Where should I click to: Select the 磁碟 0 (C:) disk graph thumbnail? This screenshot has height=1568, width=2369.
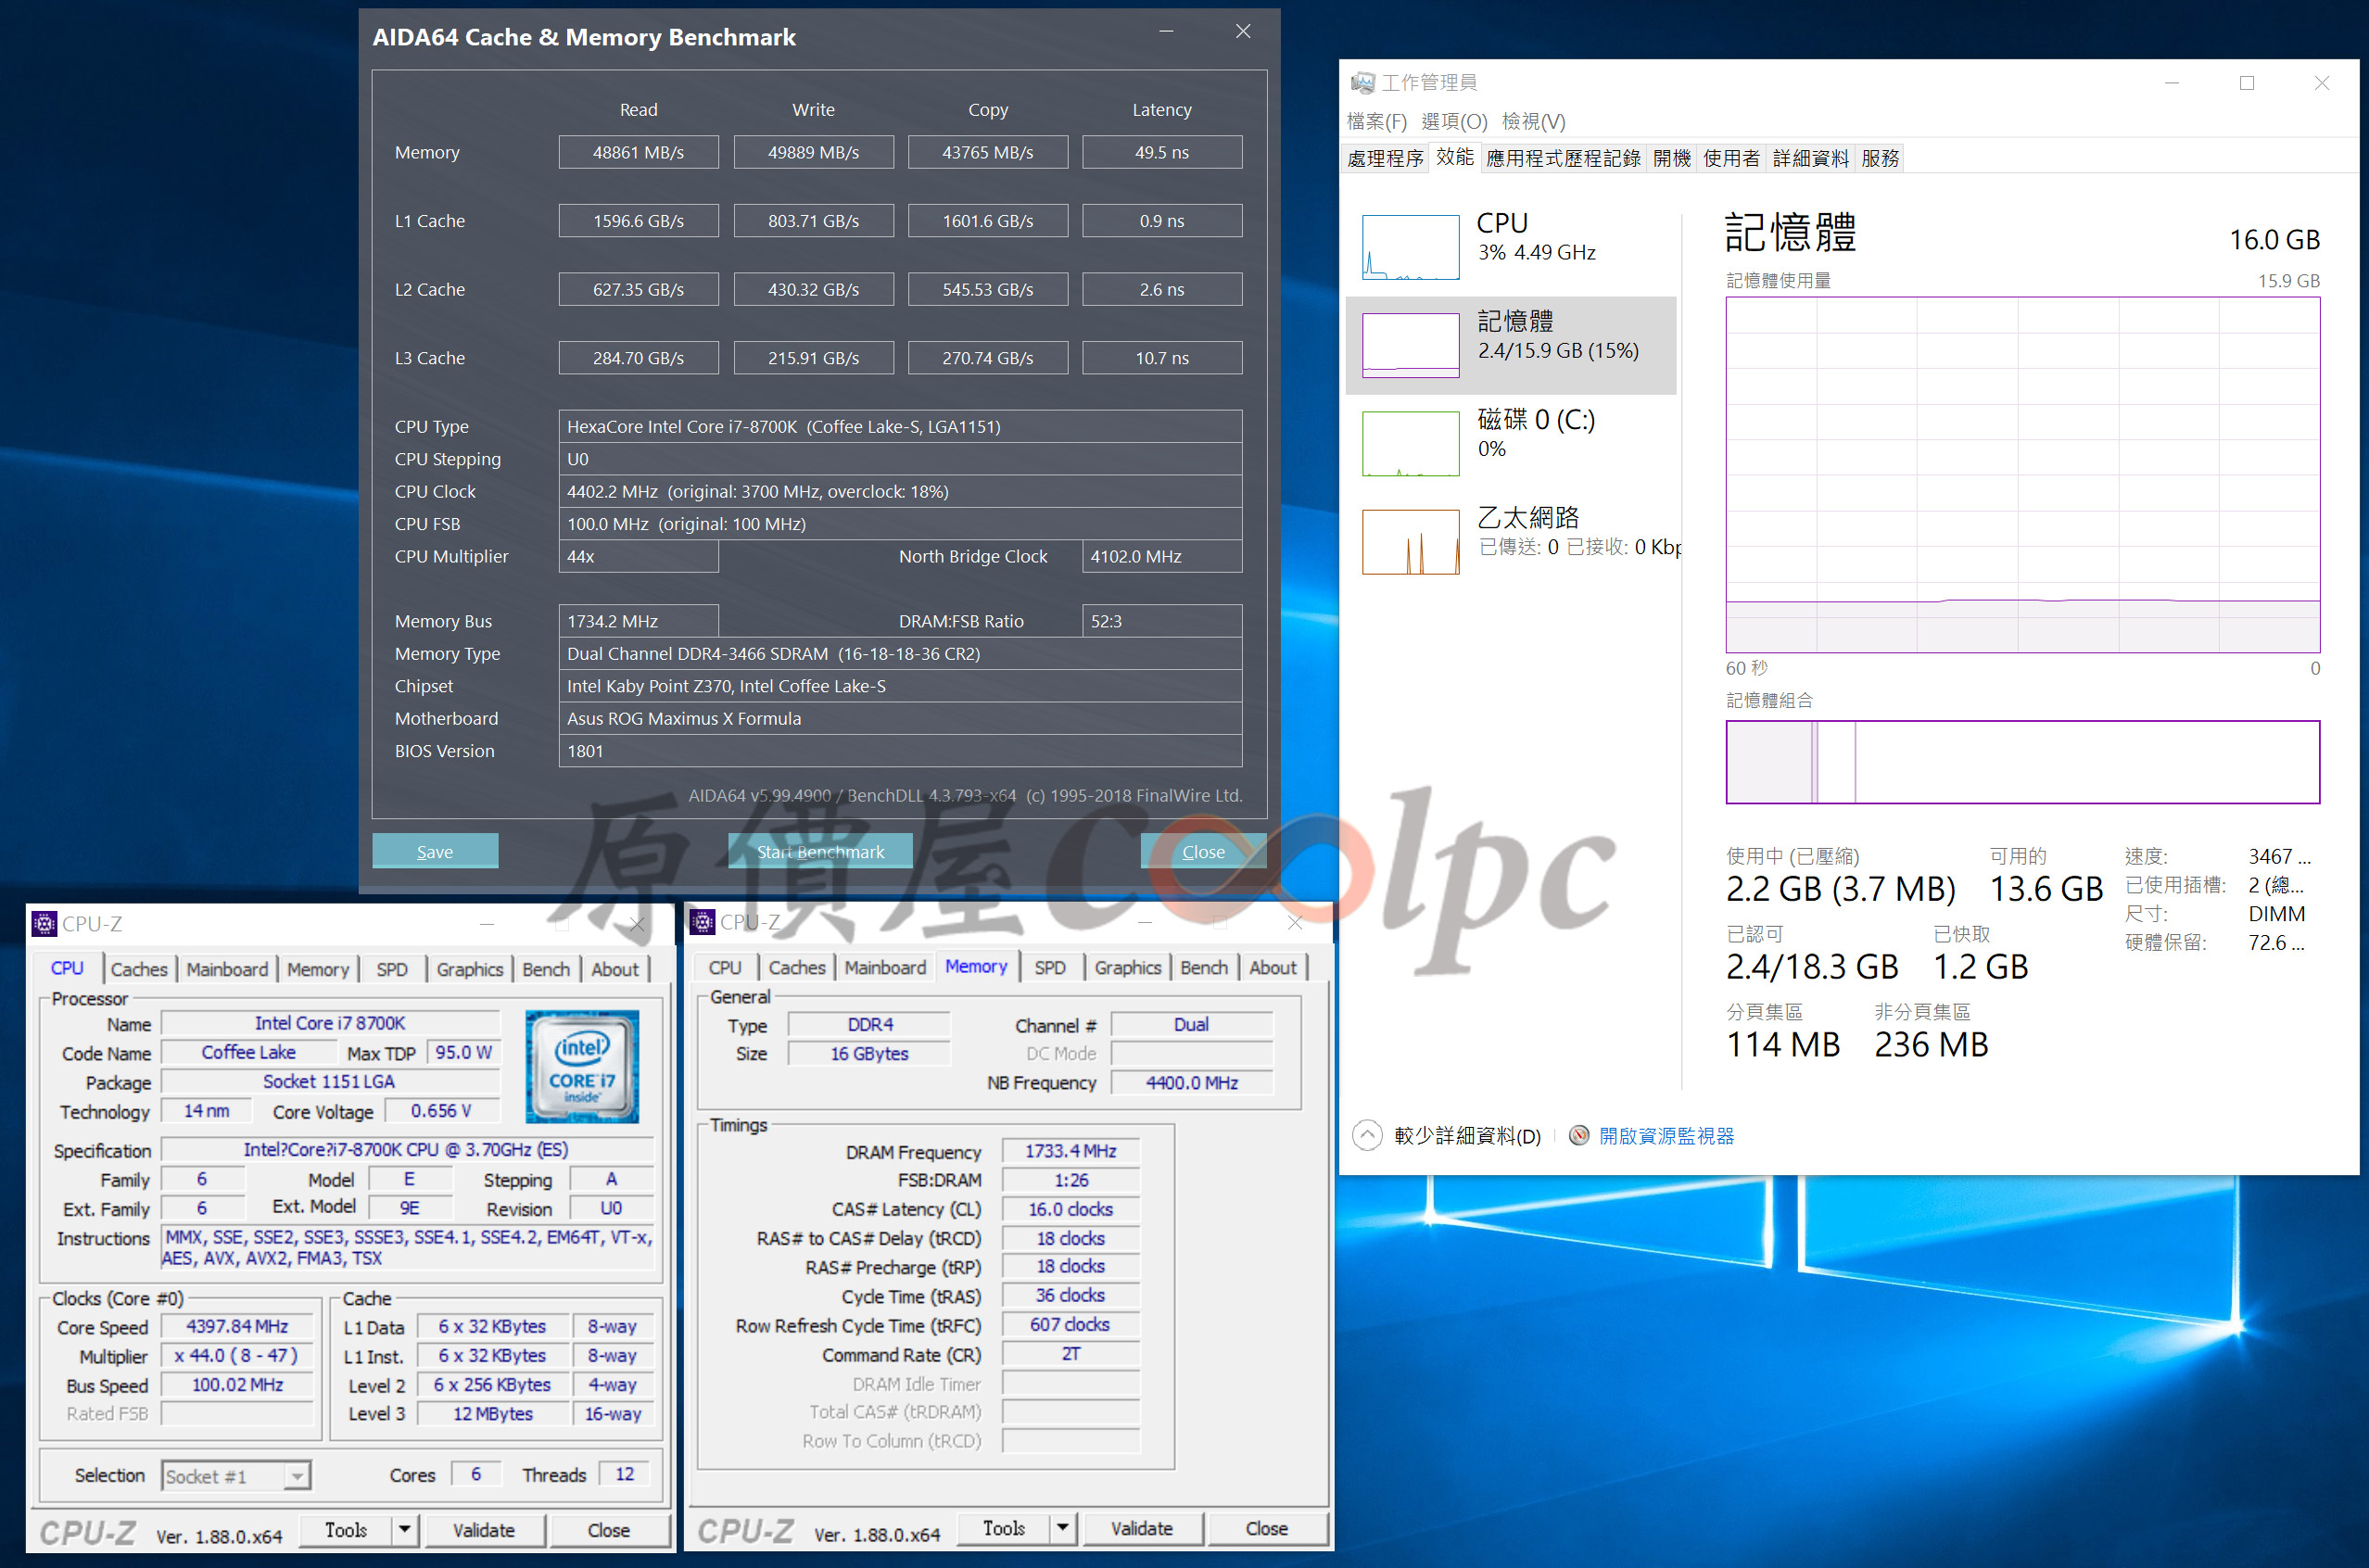coord(1410,443)
